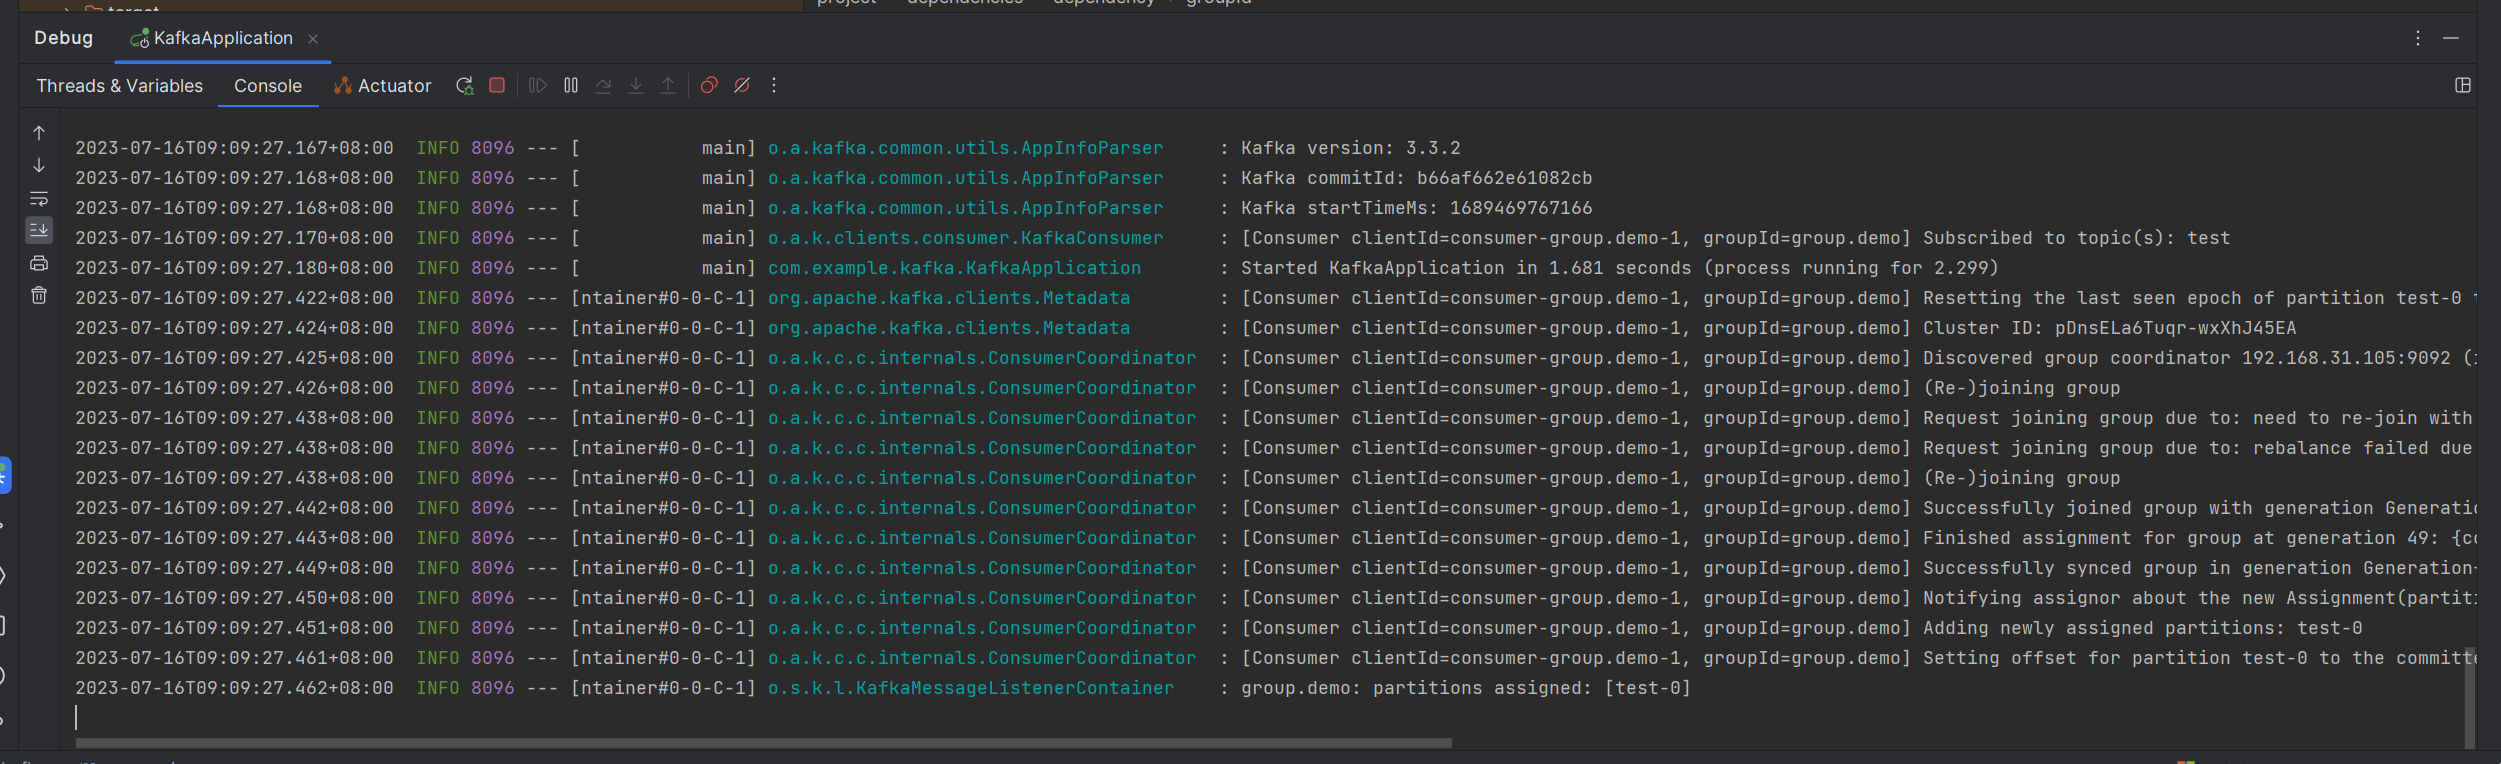Click 'Started KafkaApplication in 1.681 seconds' text
Screen dimensions: 2501x764
(x=1465, y=268)
